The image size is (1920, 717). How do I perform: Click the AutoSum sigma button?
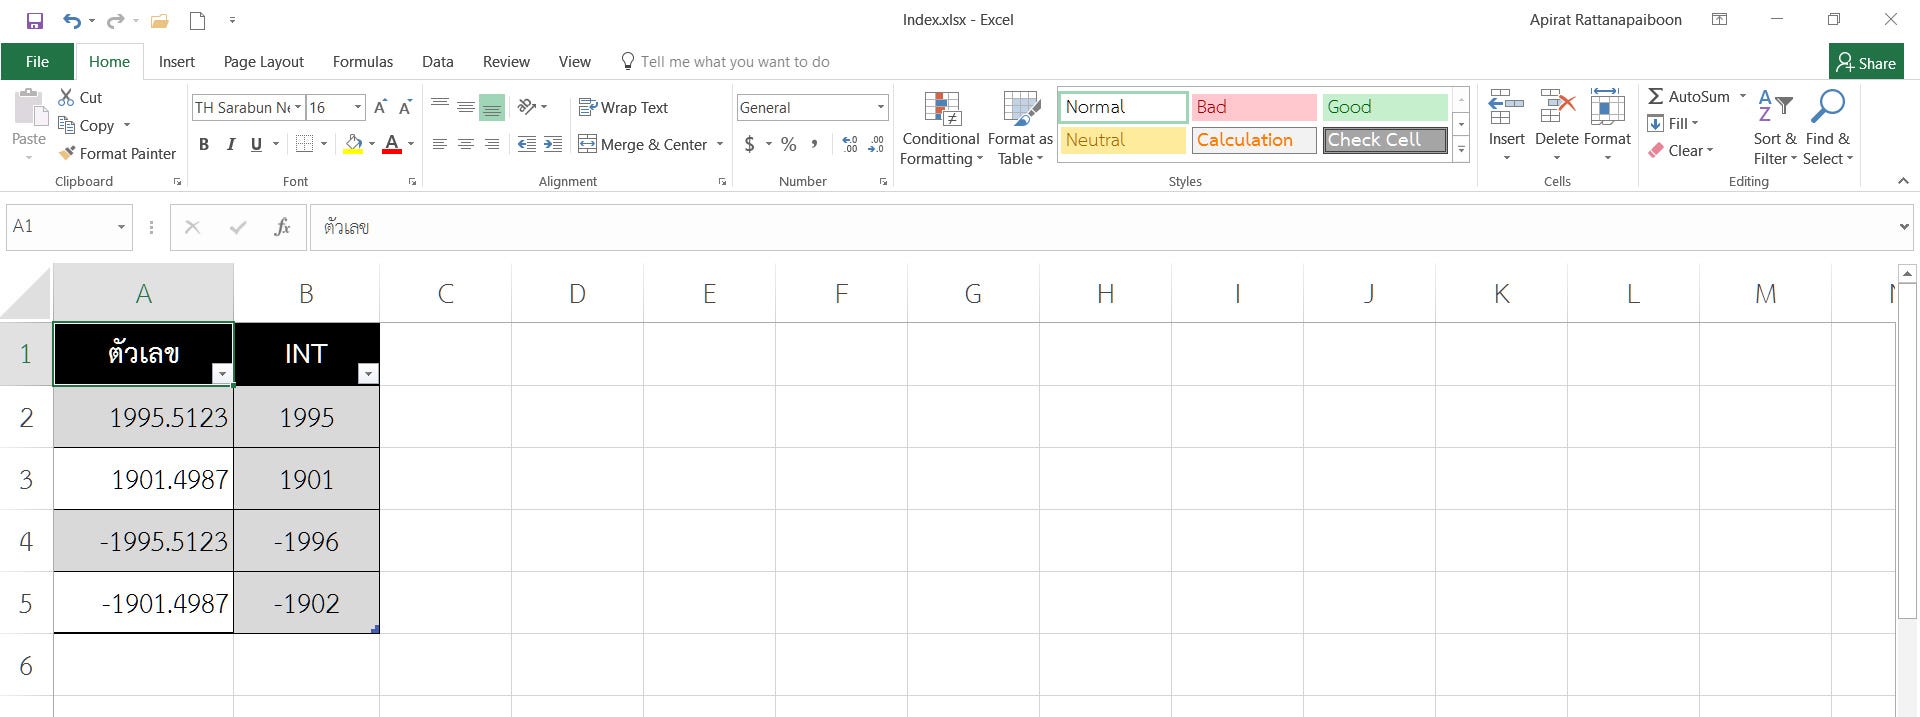[x=1688, y=96]
